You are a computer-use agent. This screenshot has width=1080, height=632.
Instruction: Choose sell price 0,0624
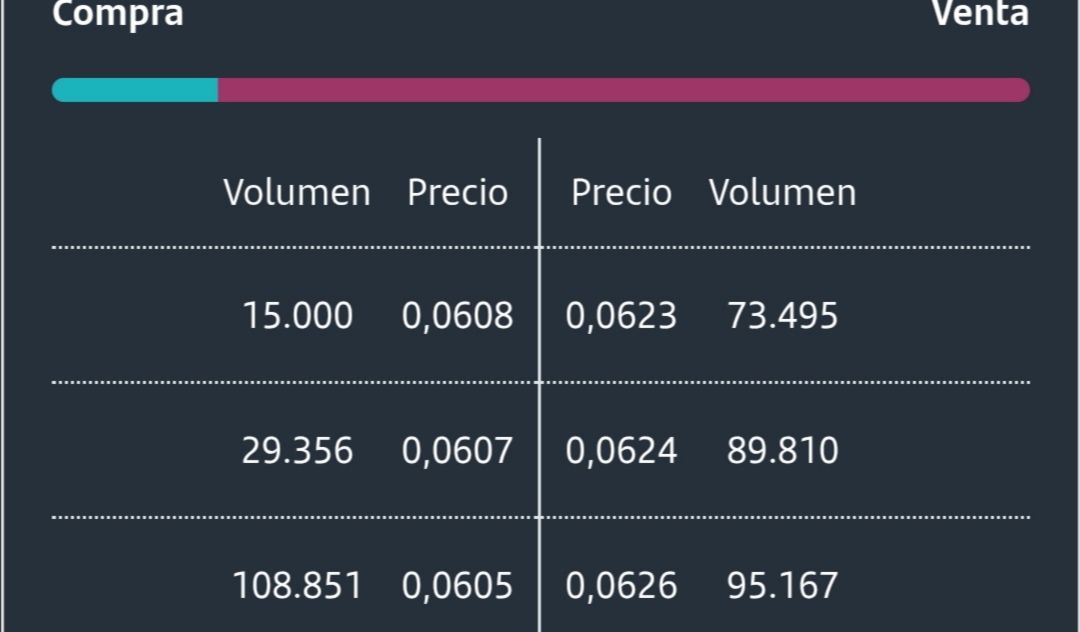[x=621, y=451]
